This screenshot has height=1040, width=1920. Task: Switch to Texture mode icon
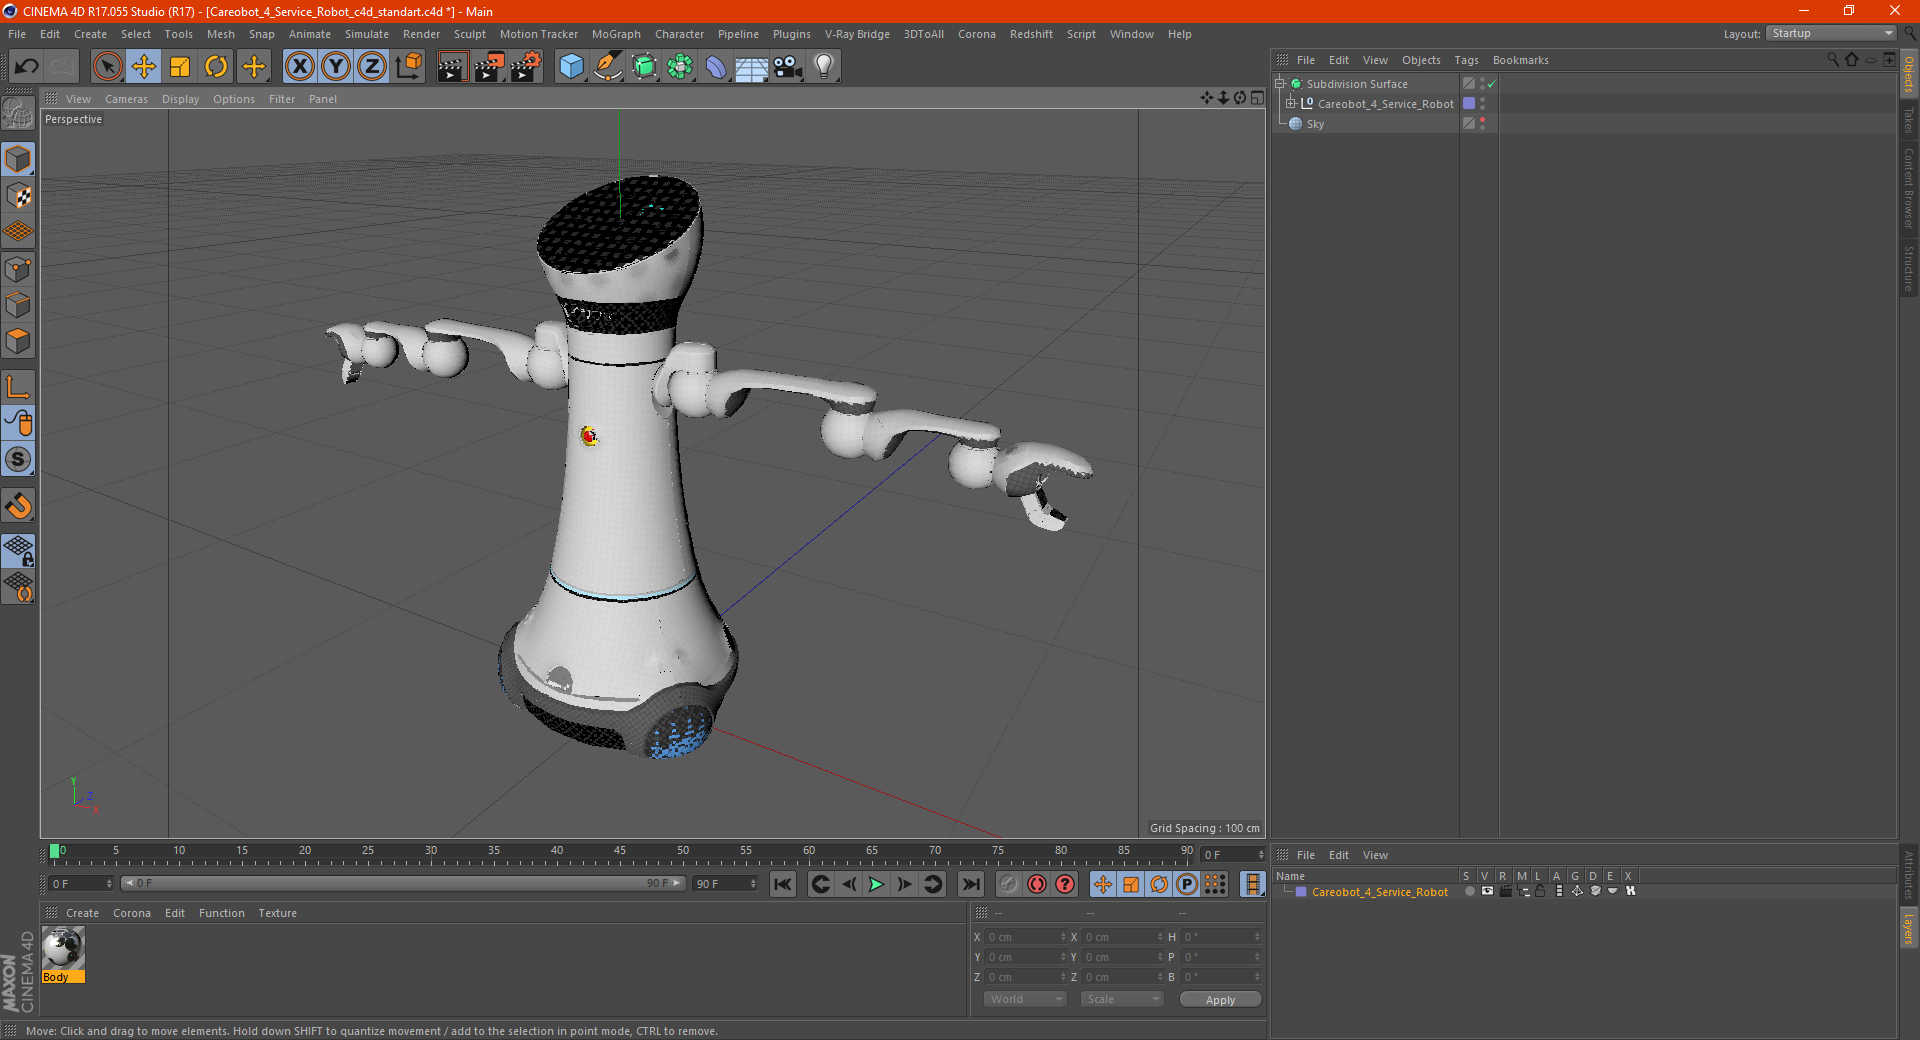(x=18, y=196)
